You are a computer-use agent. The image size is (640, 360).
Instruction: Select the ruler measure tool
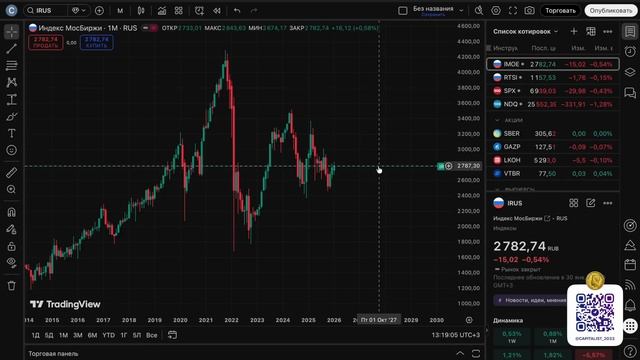tap(11, 173)
